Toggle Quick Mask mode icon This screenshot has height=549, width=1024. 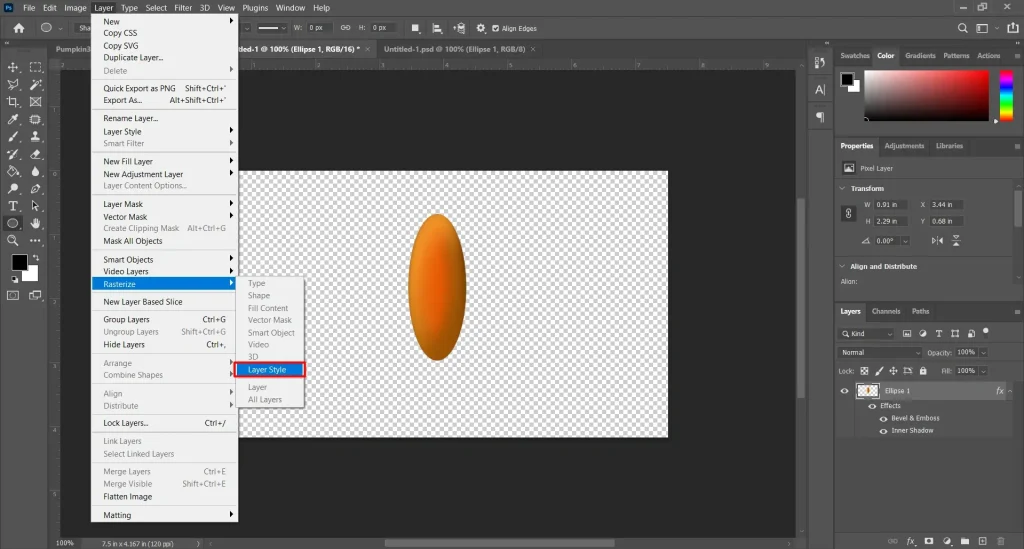12,295
